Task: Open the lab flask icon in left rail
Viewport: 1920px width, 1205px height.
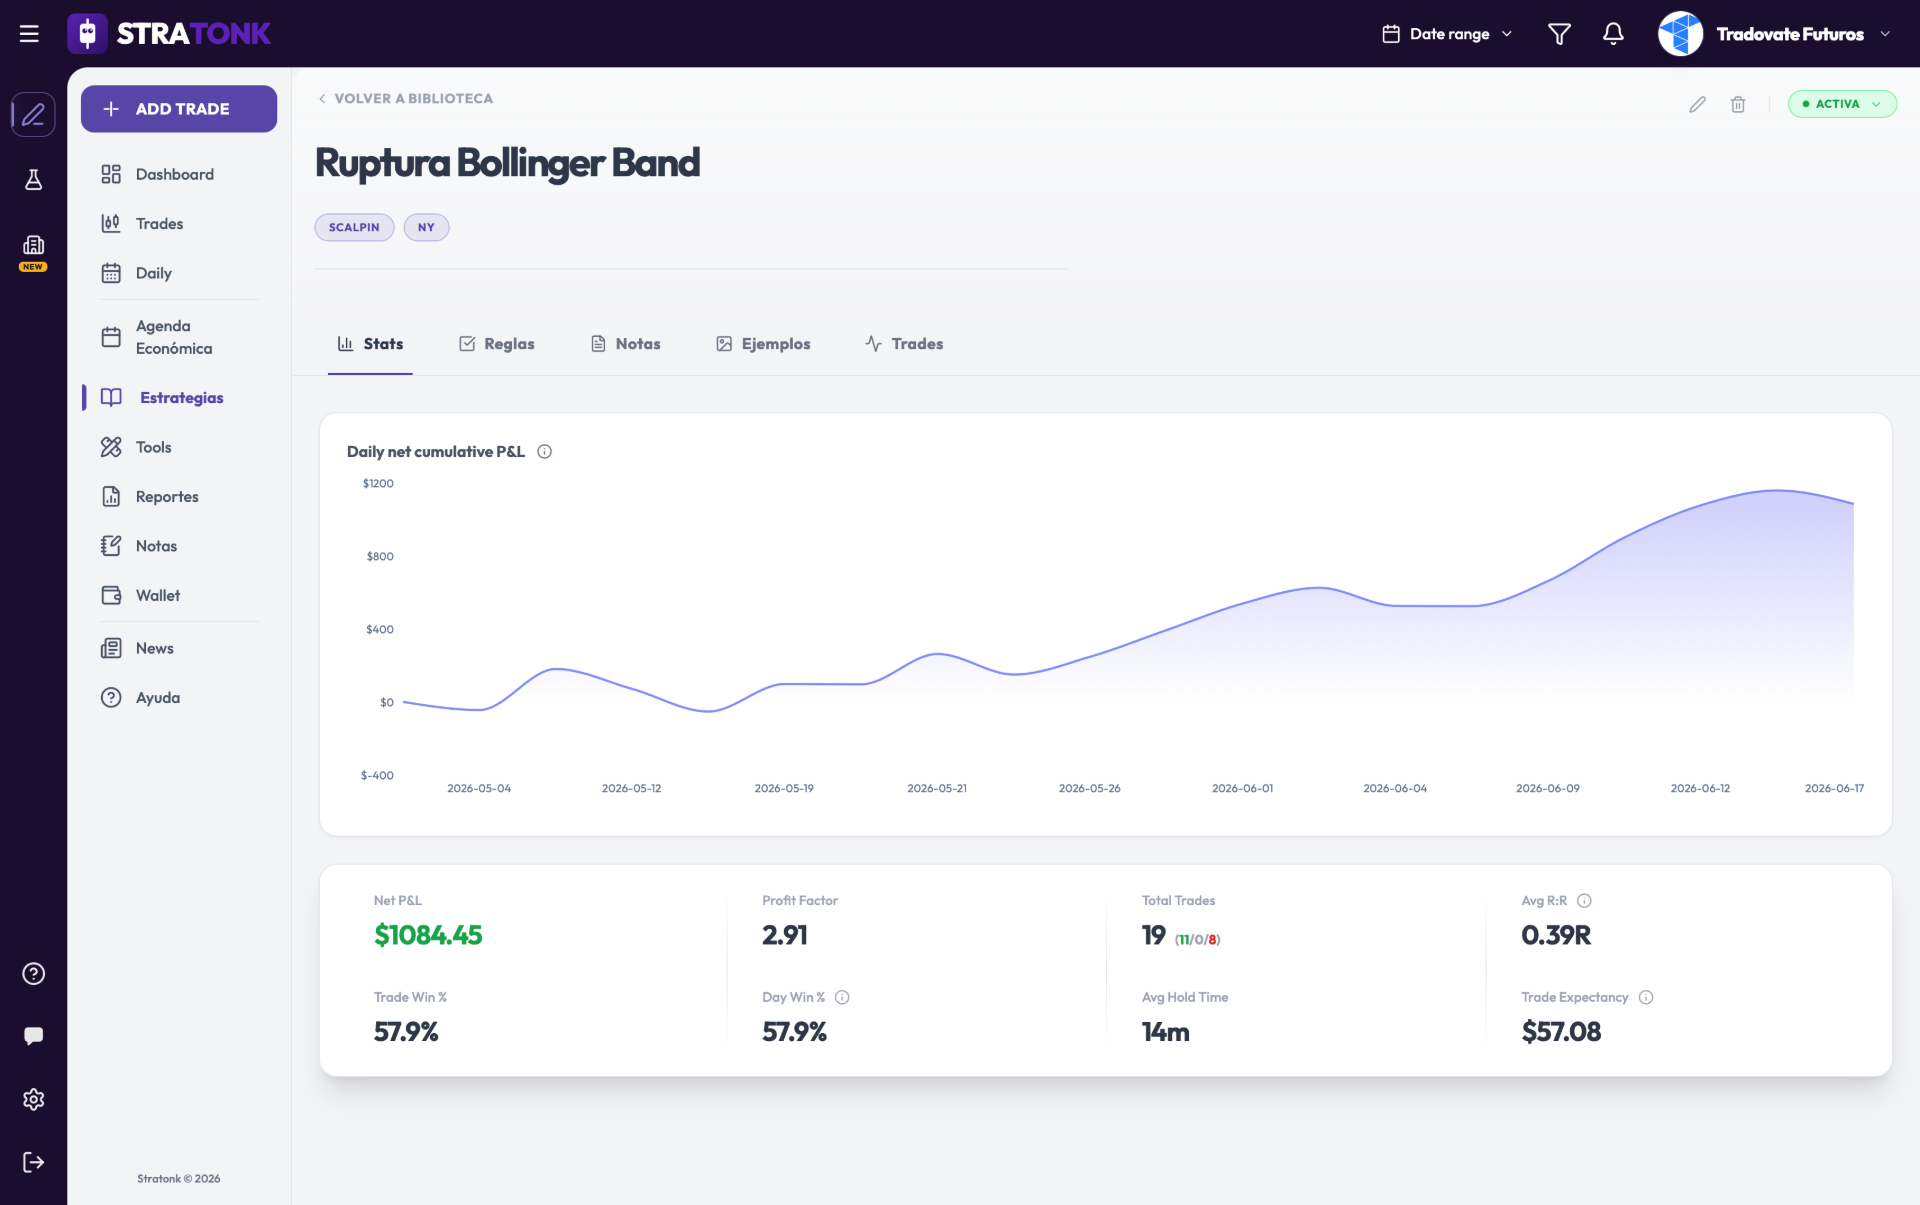Action: pos(33,180)
